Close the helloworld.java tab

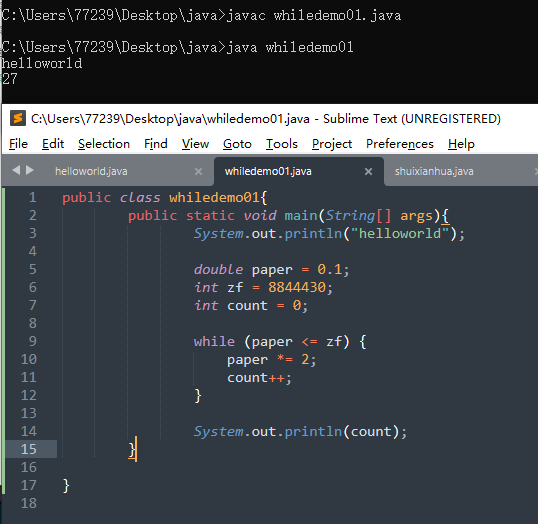click(198, 171)
